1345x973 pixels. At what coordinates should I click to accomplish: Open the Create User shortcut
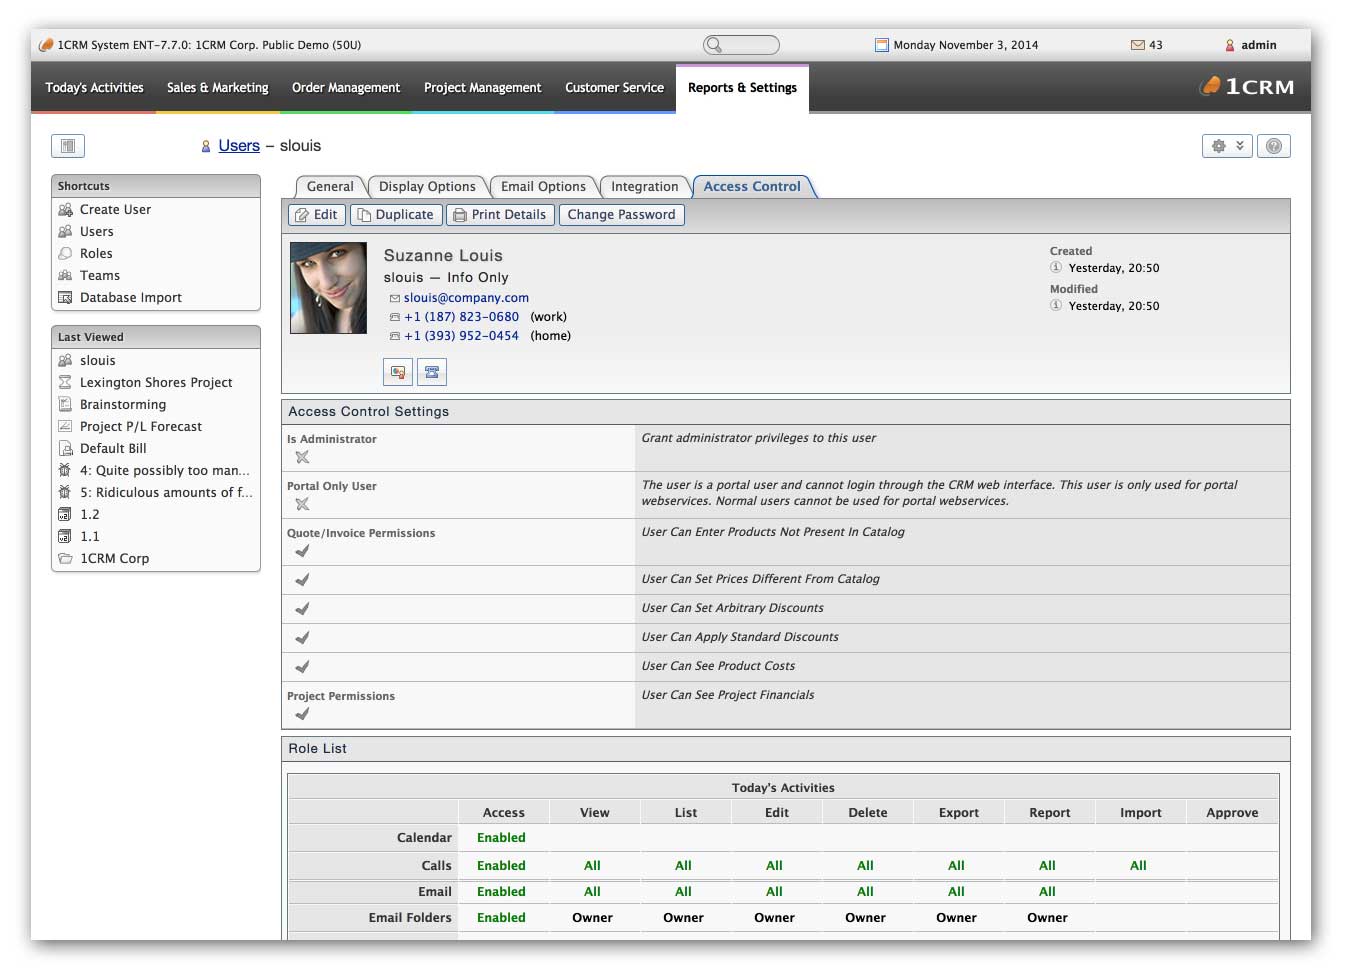pos(115,209)
